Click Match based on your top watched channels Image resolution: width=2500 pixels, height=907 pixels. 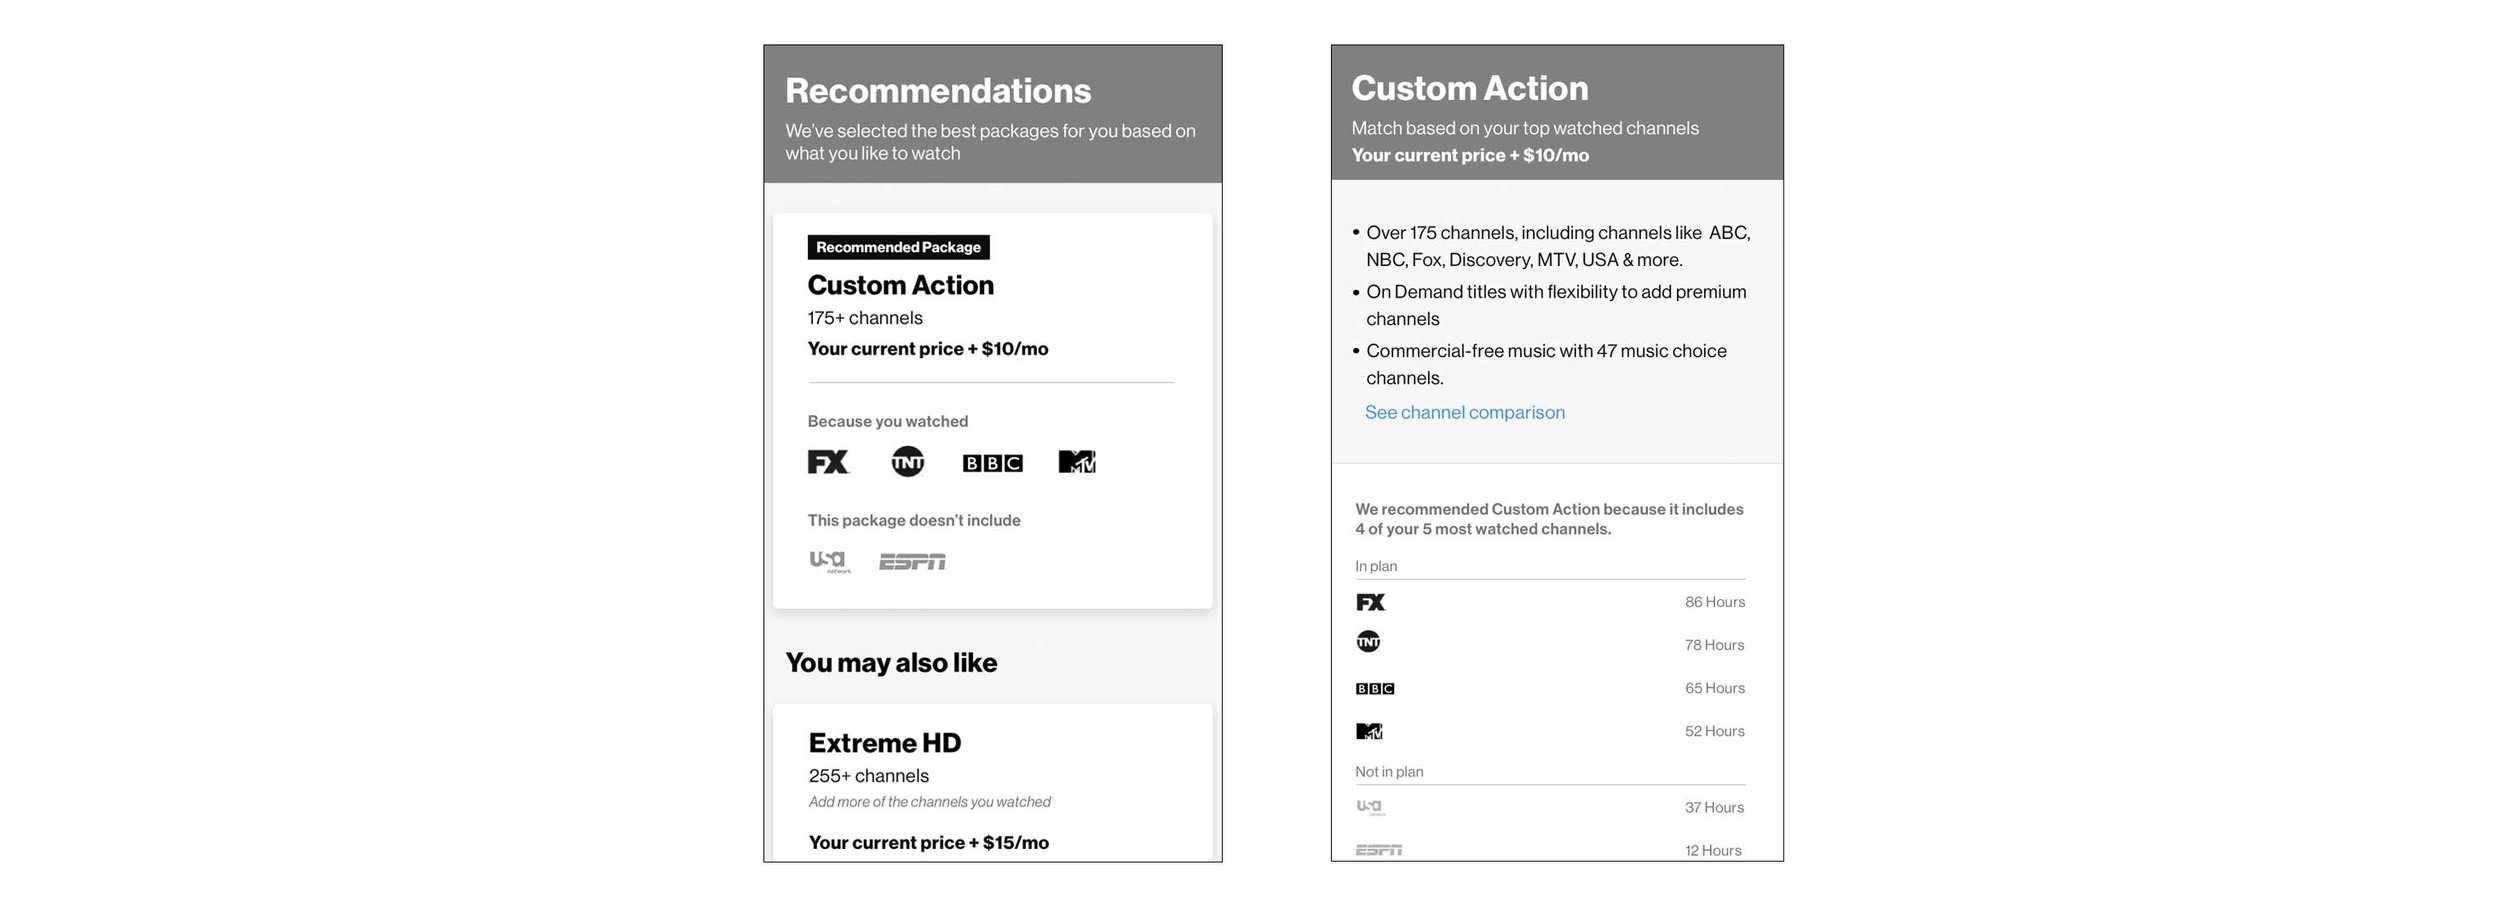[1525, 128]
